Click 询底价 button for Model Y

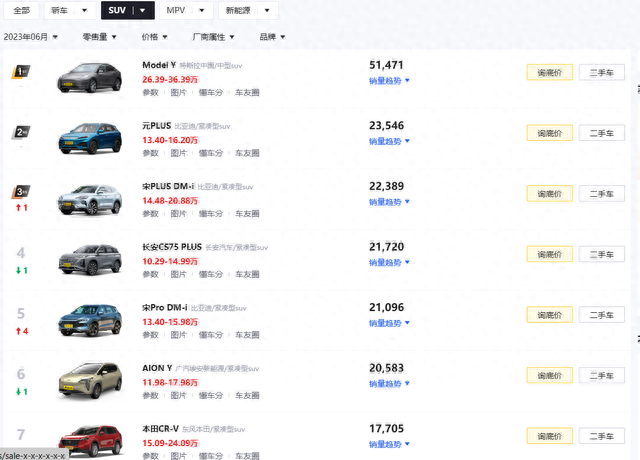click(549, 73)
